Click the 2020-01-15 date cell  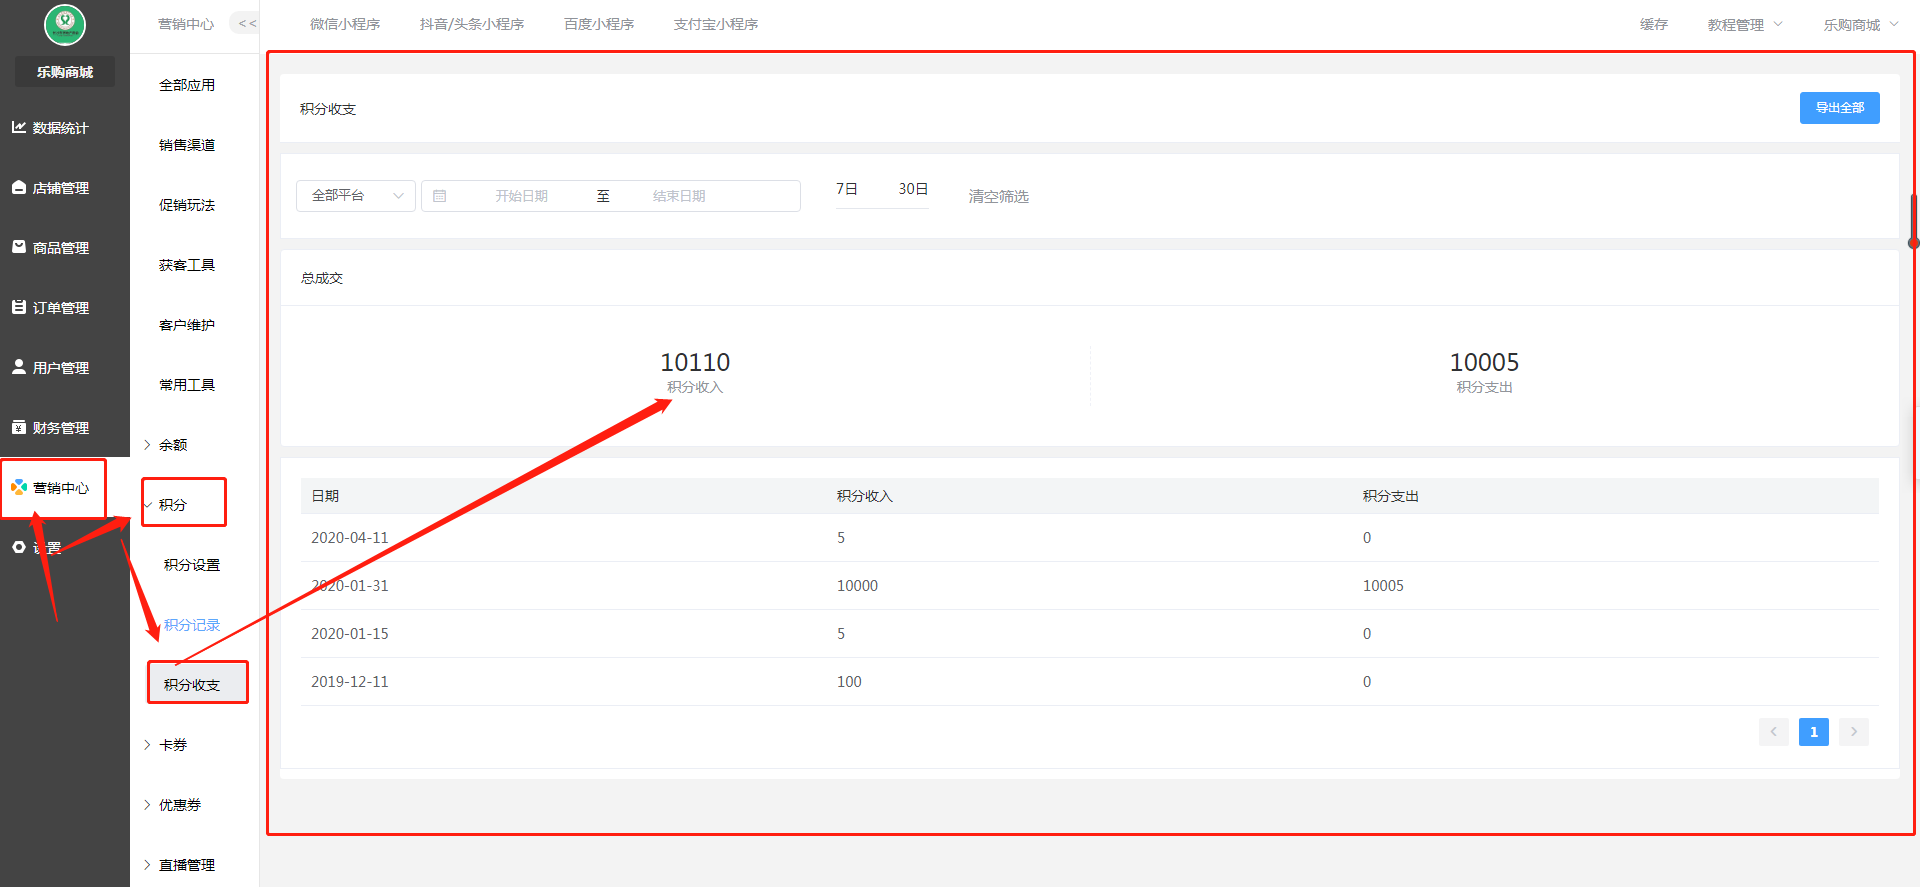(x=350, y=634)
